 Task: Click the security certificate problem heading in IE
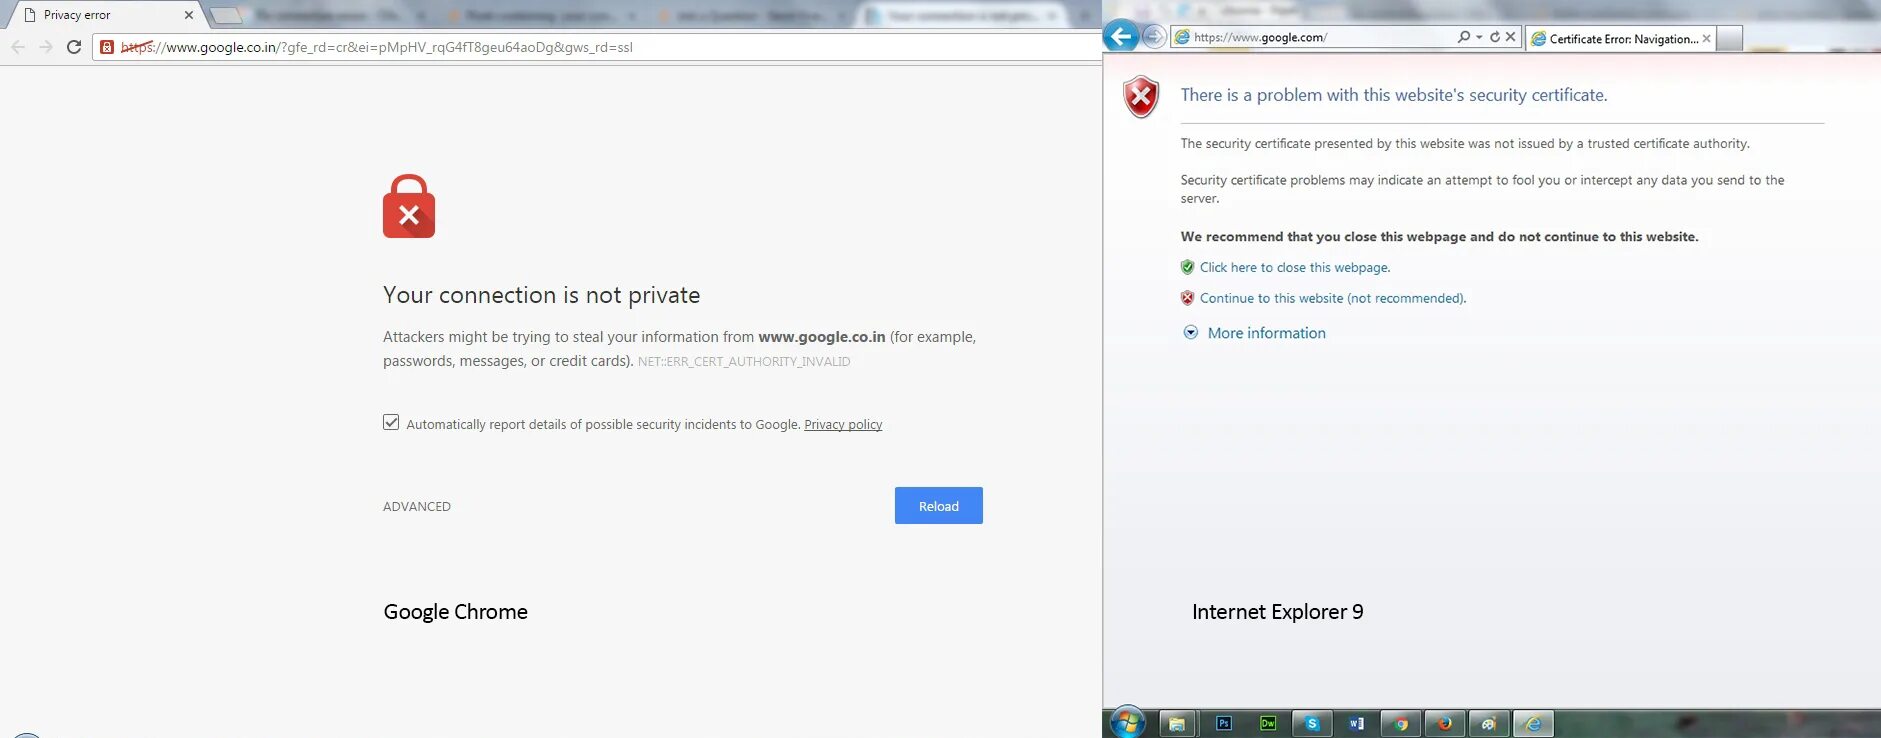[x=1394, y=95]
